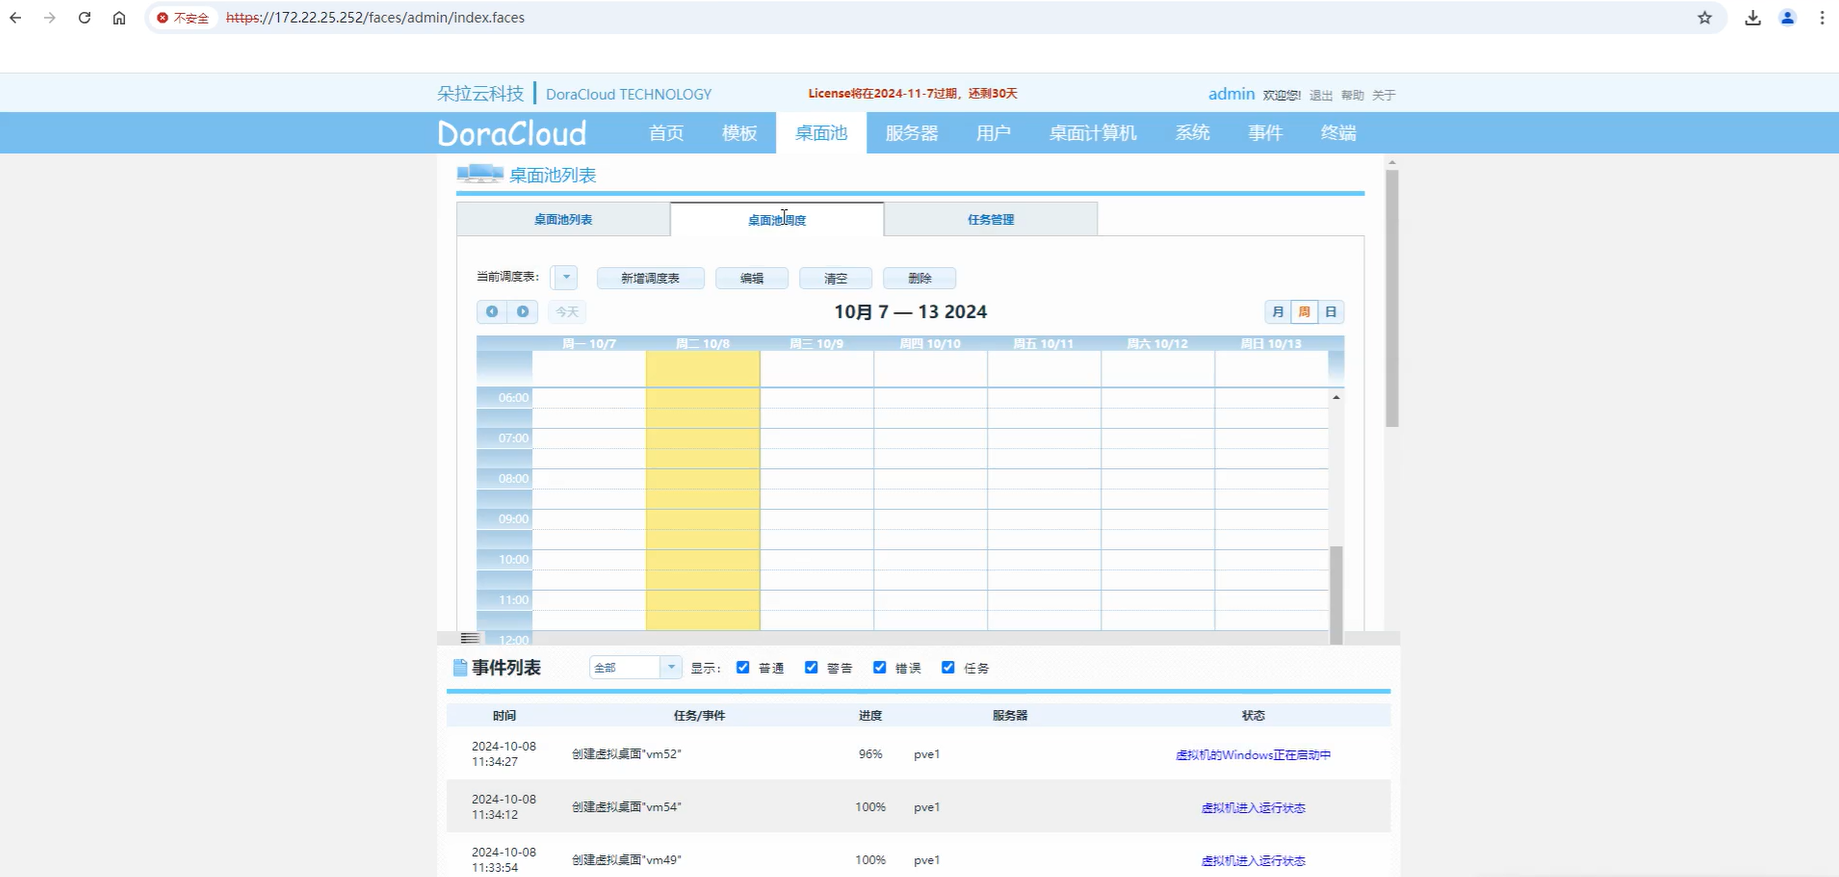Image resolution: width=1839 pixels, height=877 pixels.
Task: Open the 桌面计算机 menu
Action: coord(1093,133)
